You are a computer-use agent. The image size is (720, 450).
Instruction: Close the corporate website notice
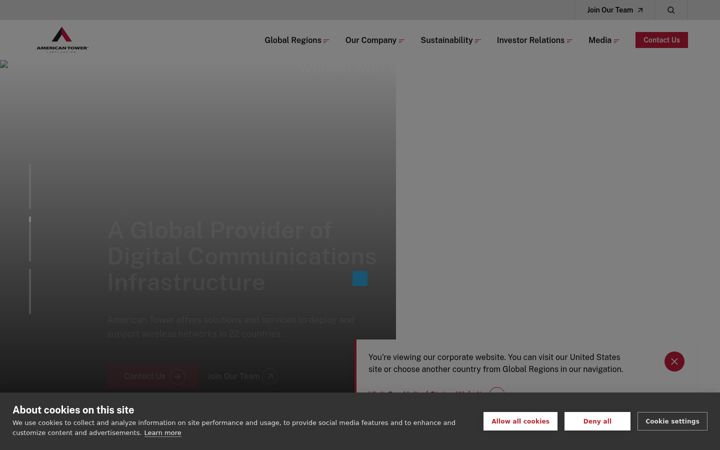[674, 361]
